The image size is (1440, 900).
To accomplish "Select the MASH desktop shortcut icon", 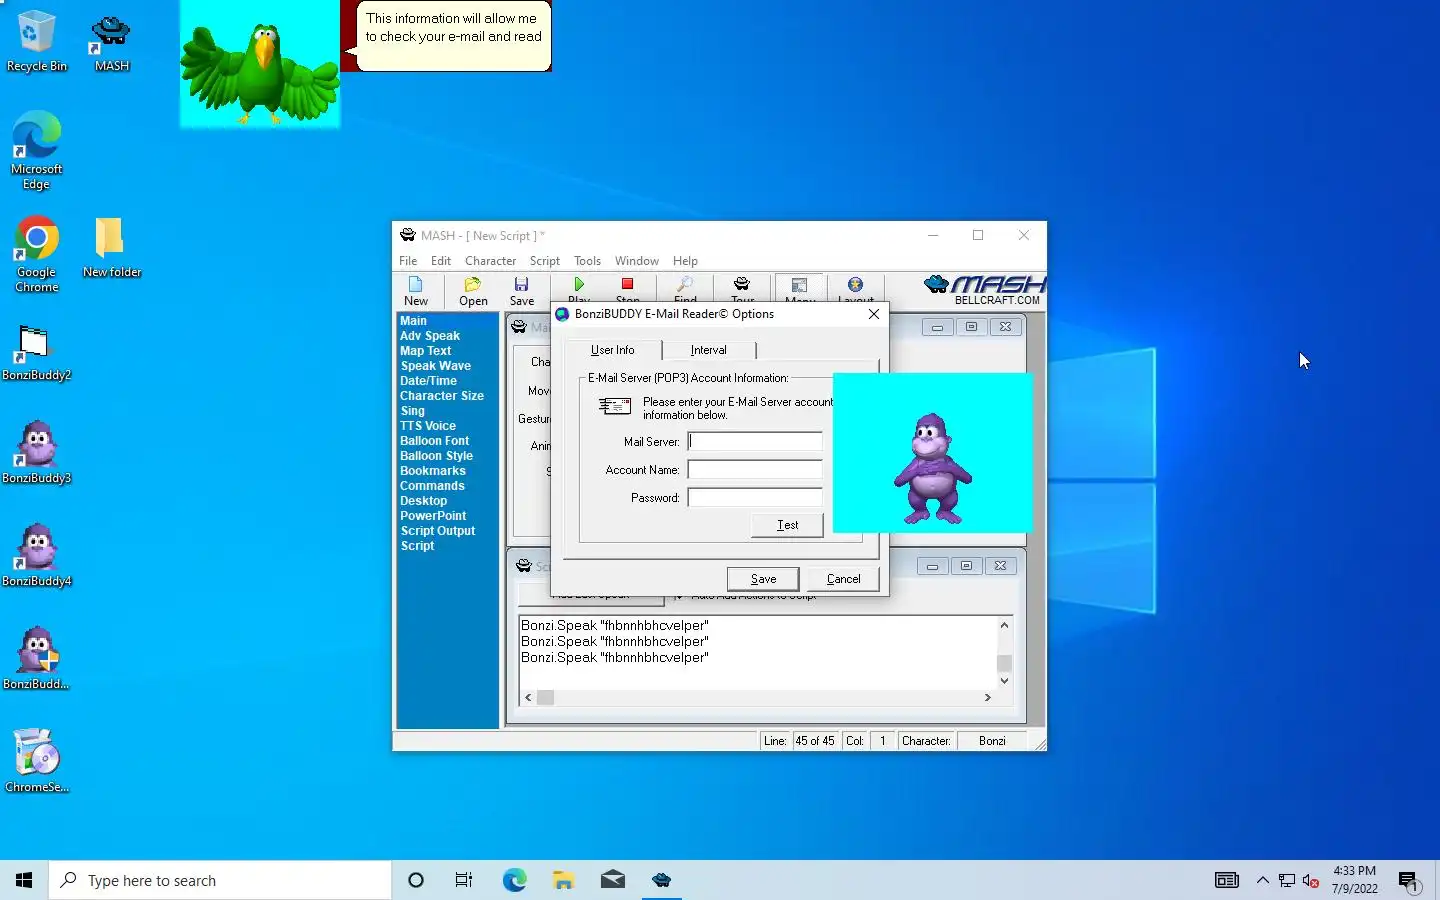I will pyautogui.click(x=111, y=41).
